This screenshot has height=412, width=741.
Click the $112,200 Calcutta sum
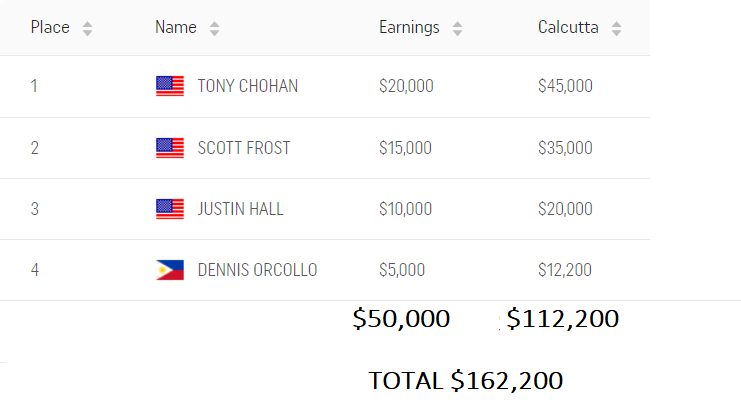562,319
